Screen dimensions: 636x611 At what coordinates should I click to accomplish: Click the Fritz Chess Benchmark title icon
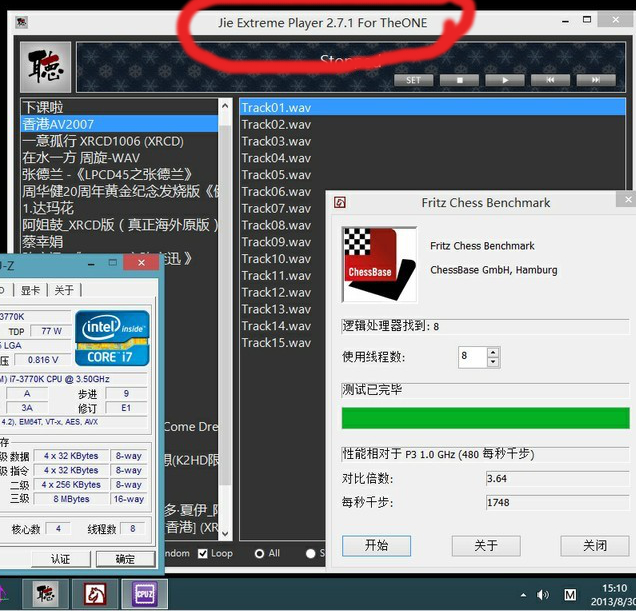[x=339, y=202]
